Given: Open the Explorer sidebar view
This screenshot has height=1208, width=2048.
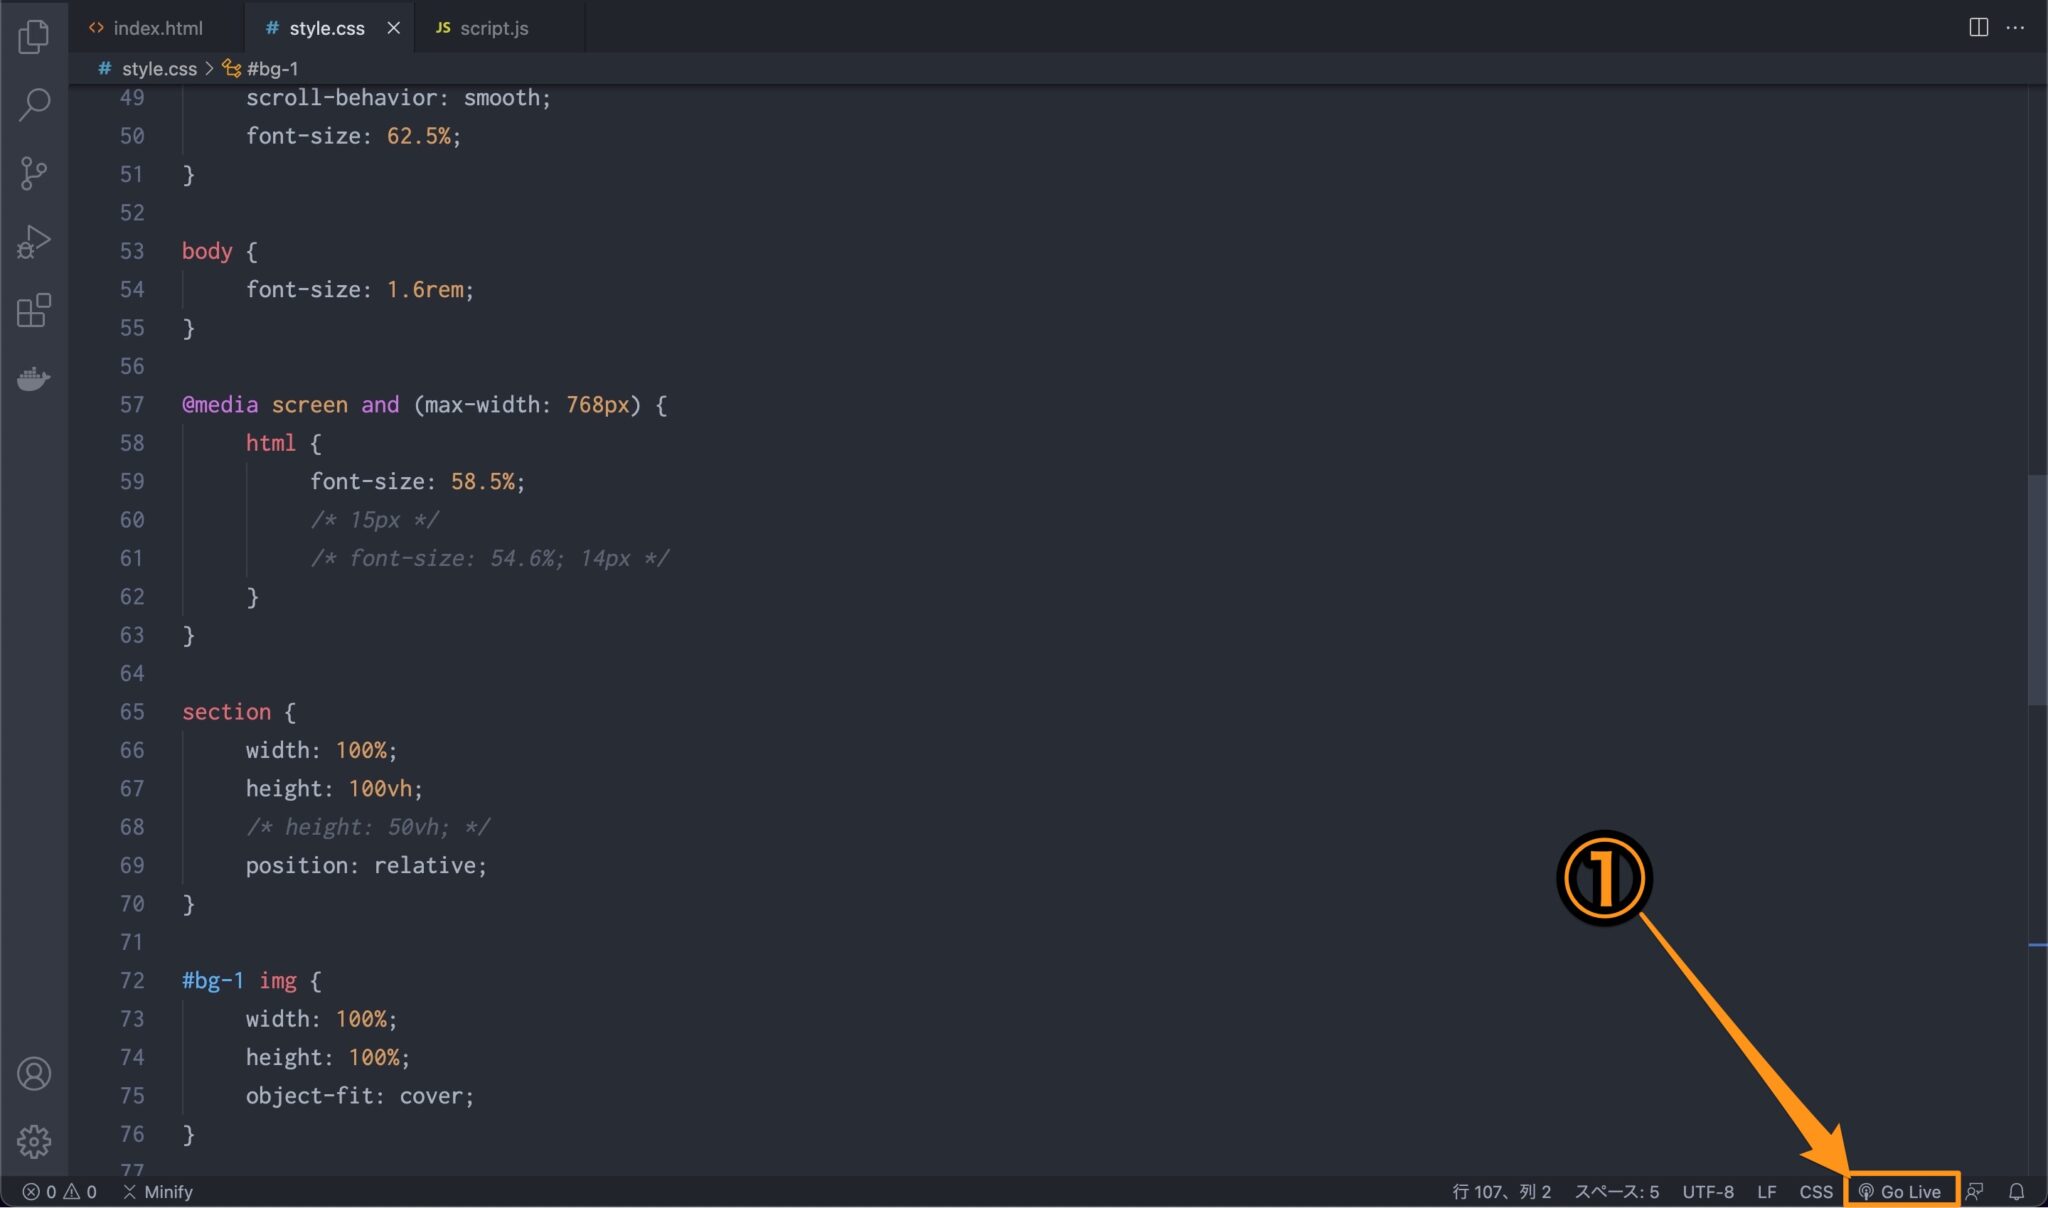Looking at the screenshot, I should tap(34, 36).
